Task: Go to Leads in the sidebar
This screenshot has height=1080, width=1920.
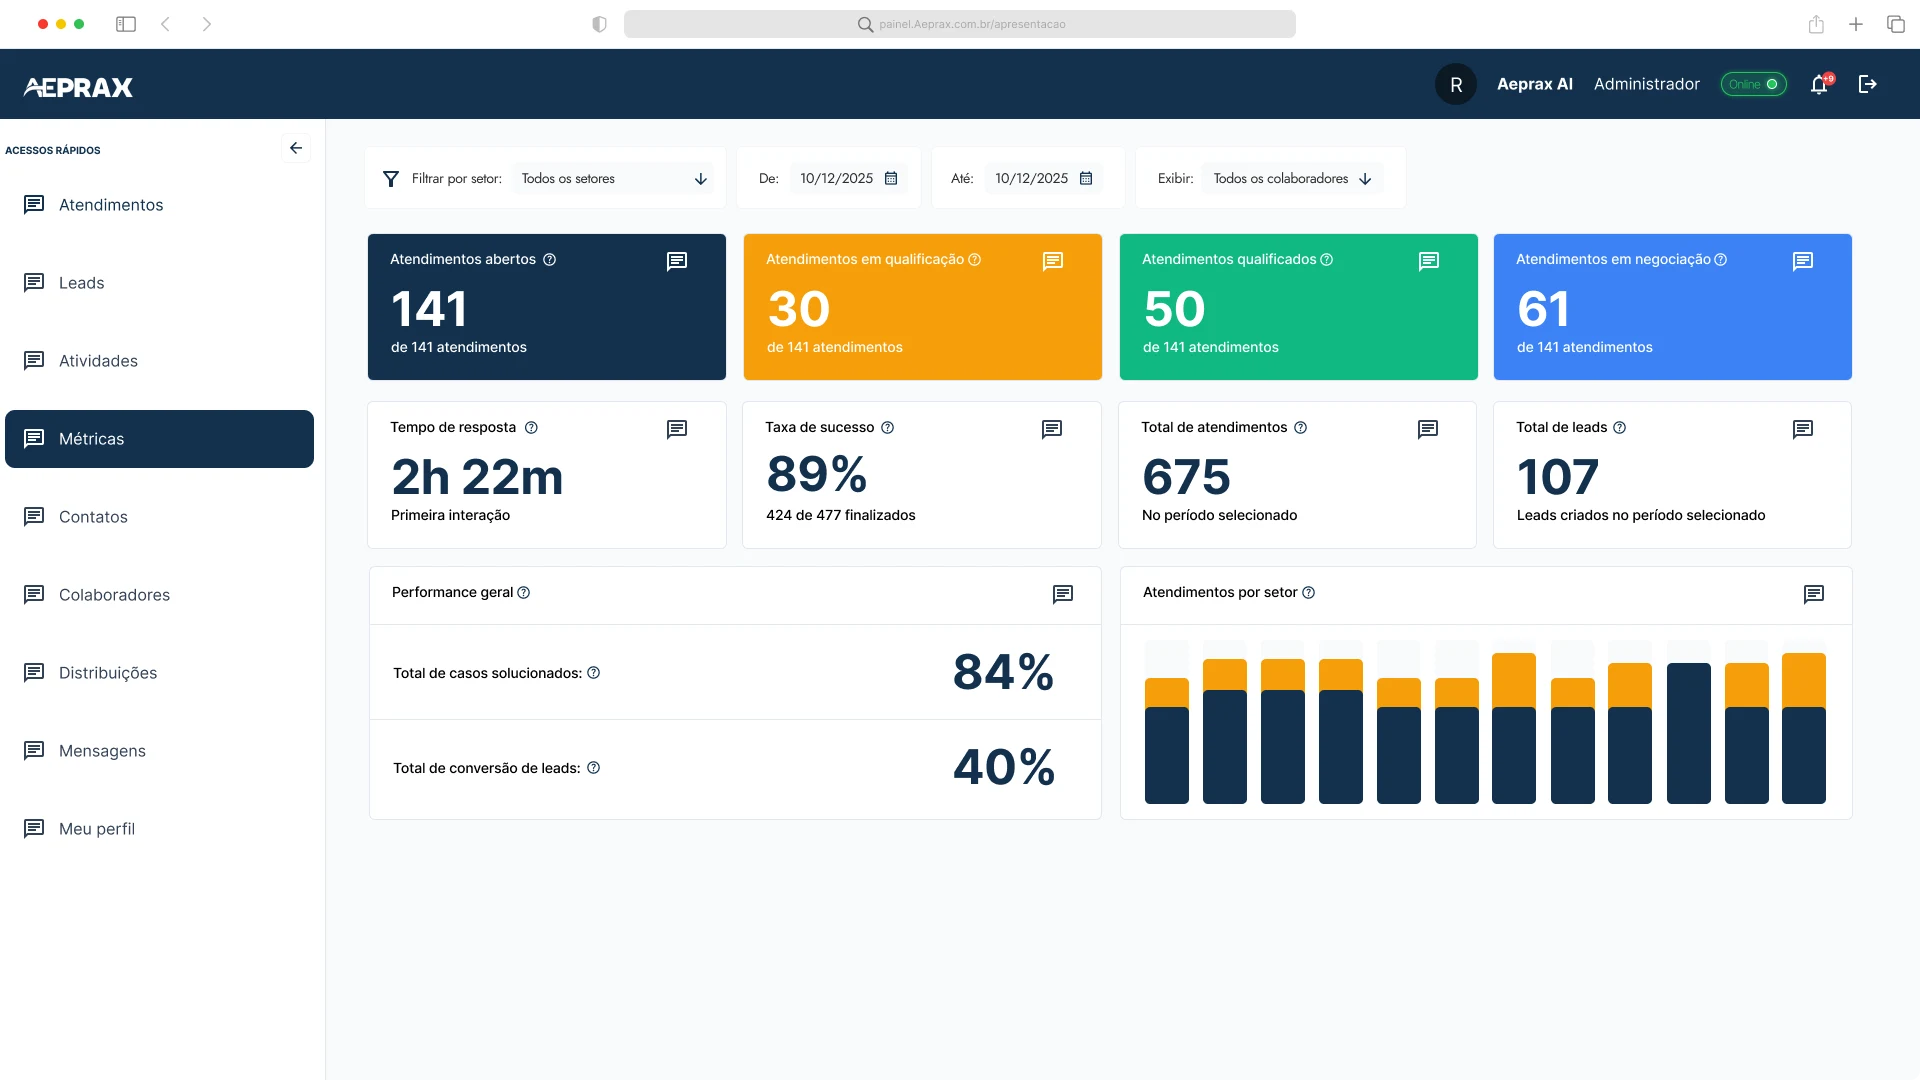Action: (159, 283)
